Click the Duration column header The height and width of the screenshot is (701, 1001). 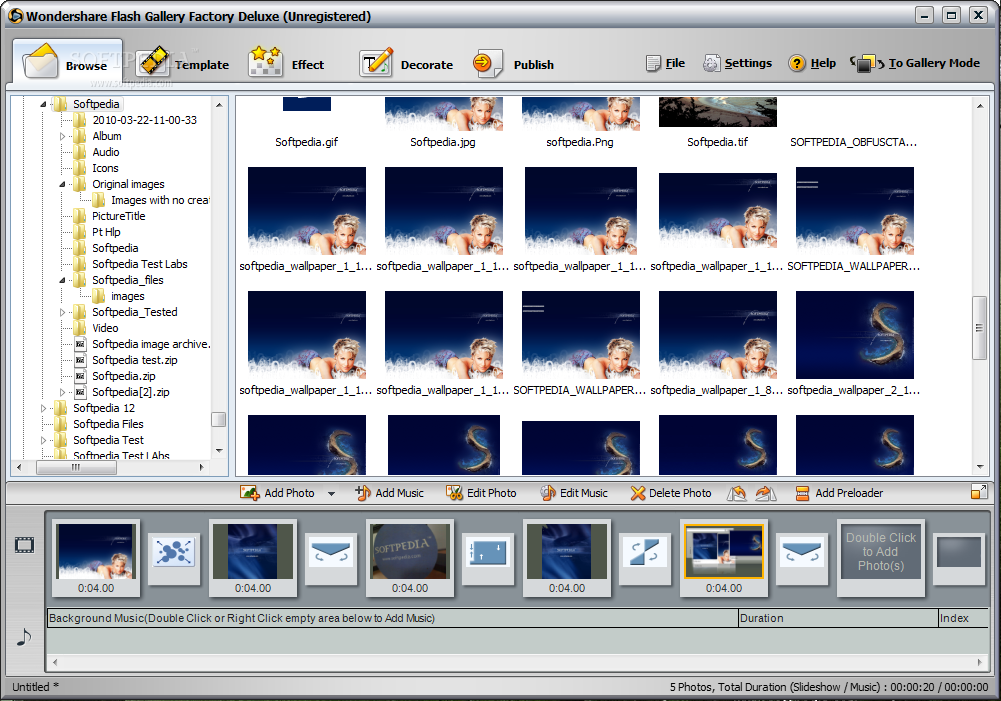coord(838,618)
